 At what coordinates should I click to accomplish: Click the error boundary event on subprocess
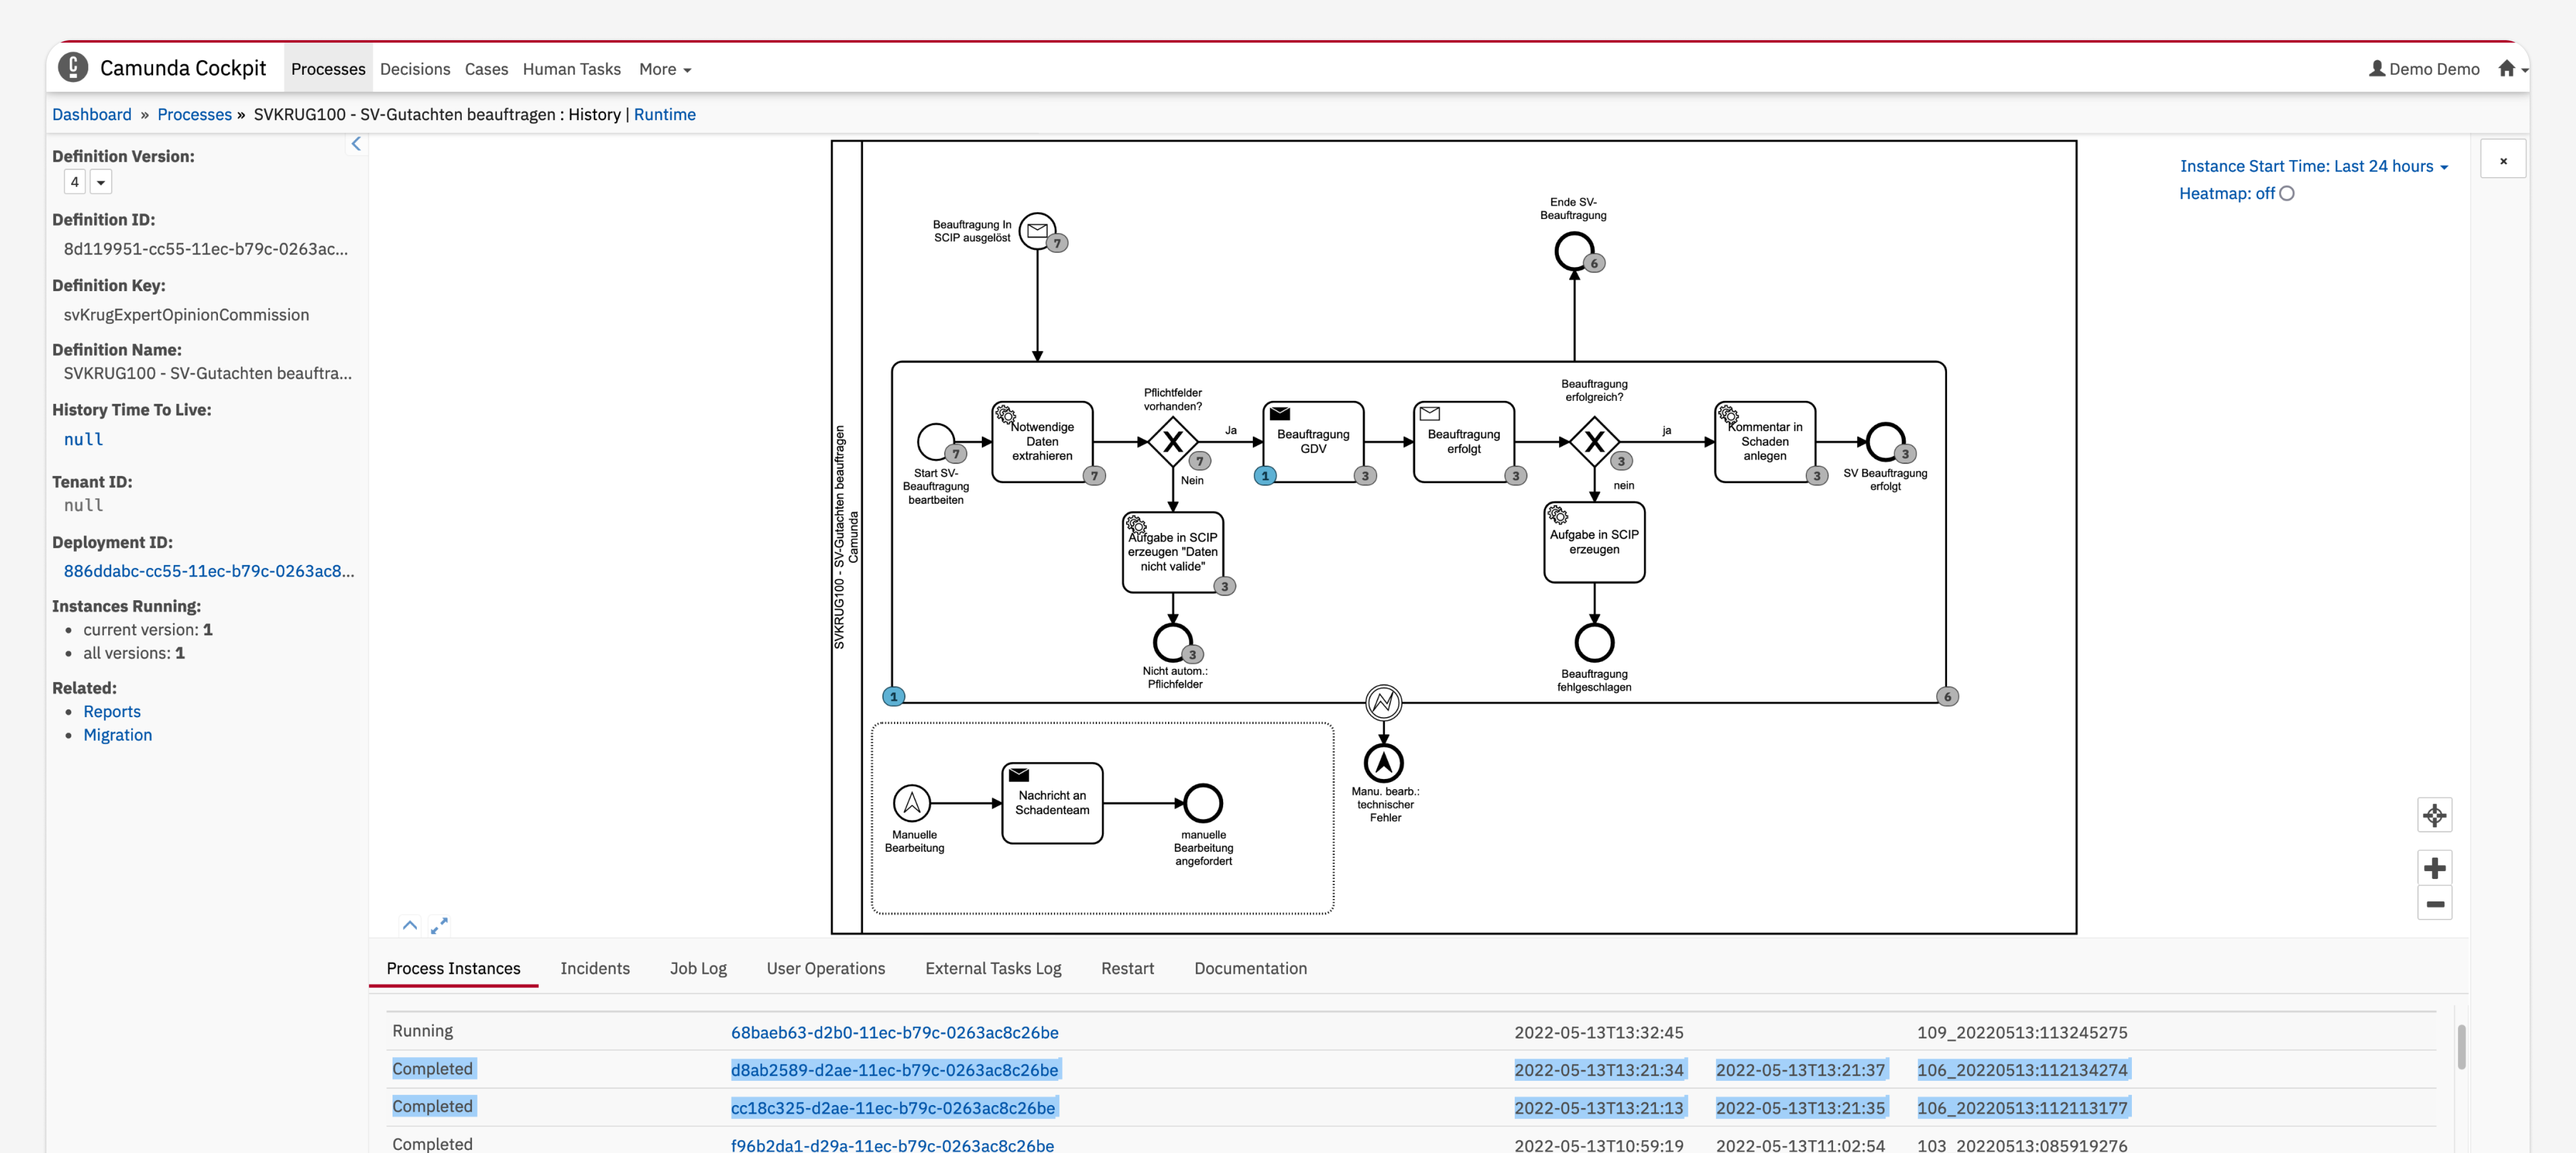(1383, 702)
